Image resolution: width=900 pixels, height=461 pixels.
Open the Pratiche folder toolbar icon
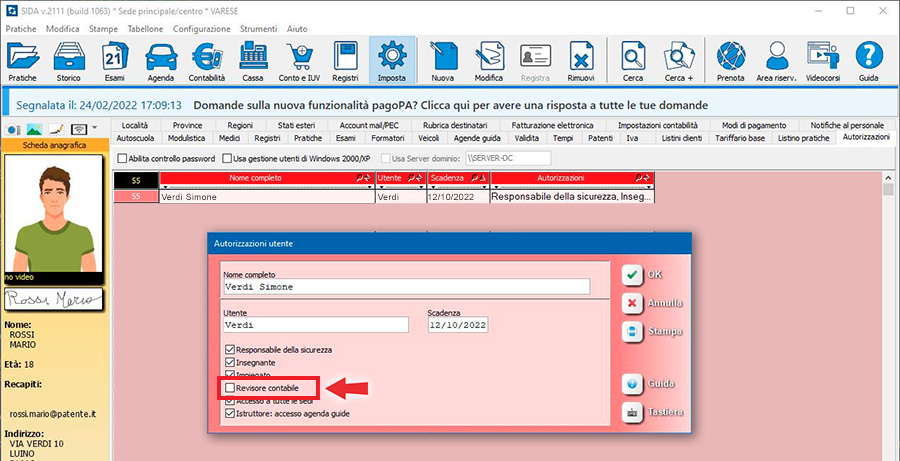click(23, 61)
